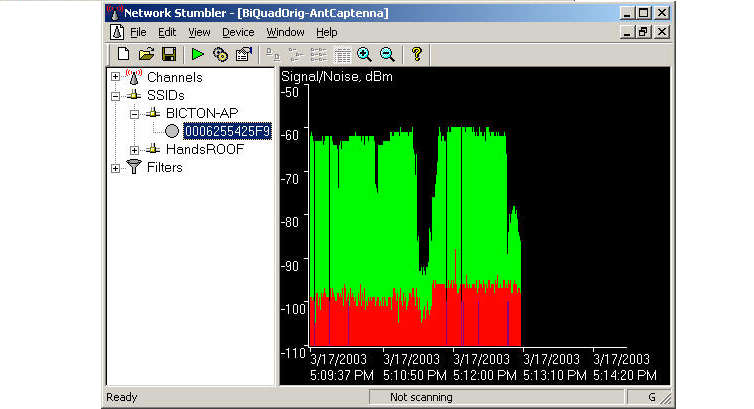Zoom out on the graph

tap(388, 54)
